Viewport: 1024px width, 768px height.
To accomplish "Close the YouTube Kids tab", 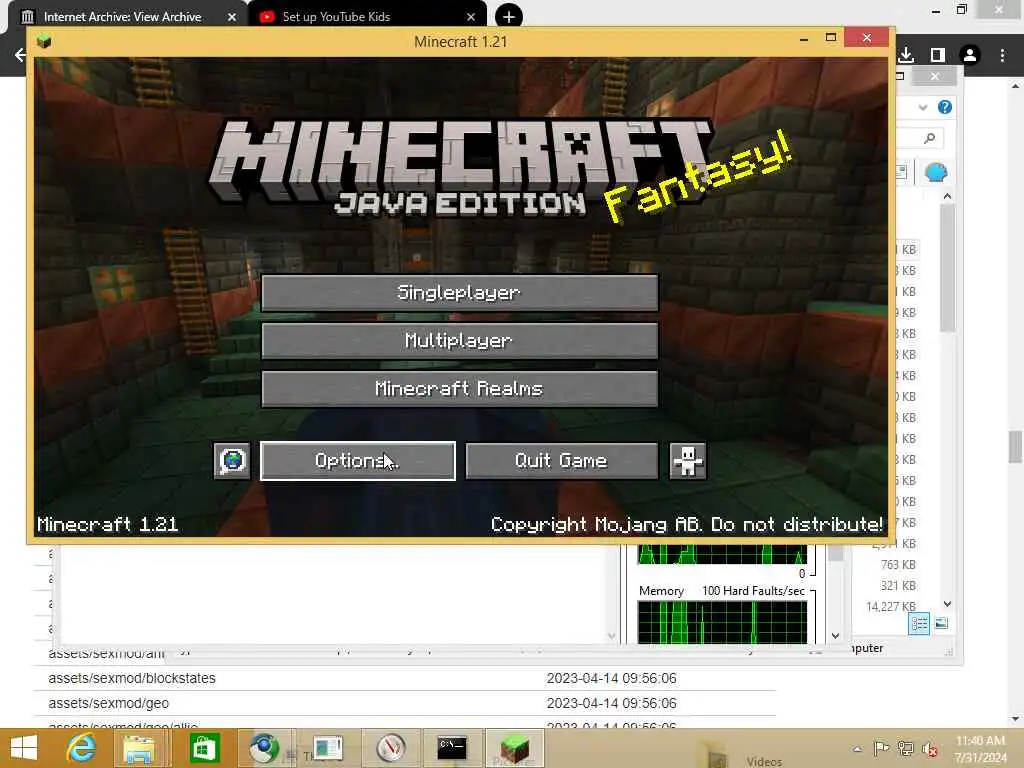I will pyautogui.click(x=471, y=17).
